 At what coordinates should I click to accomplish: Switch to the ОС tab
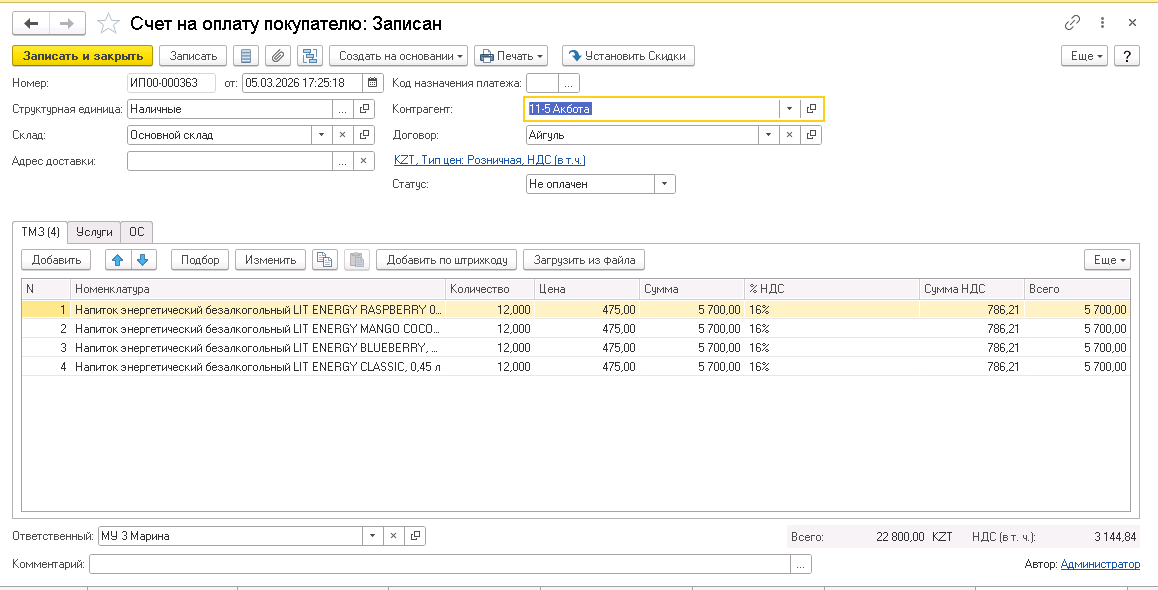click(137, 232)
